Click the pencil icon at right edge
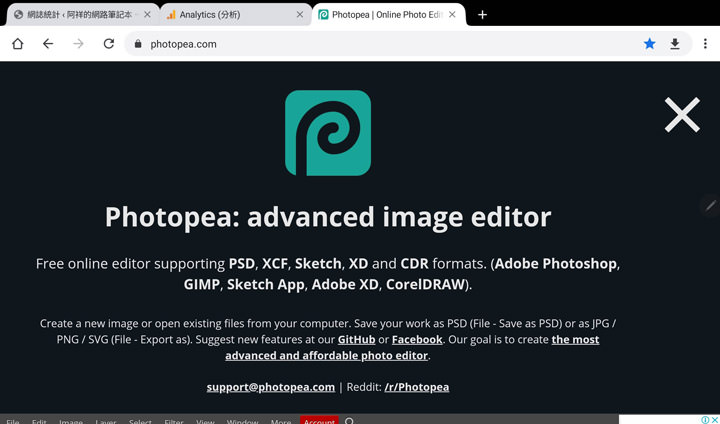Screen dimensions: 720x424 [711, 205]
